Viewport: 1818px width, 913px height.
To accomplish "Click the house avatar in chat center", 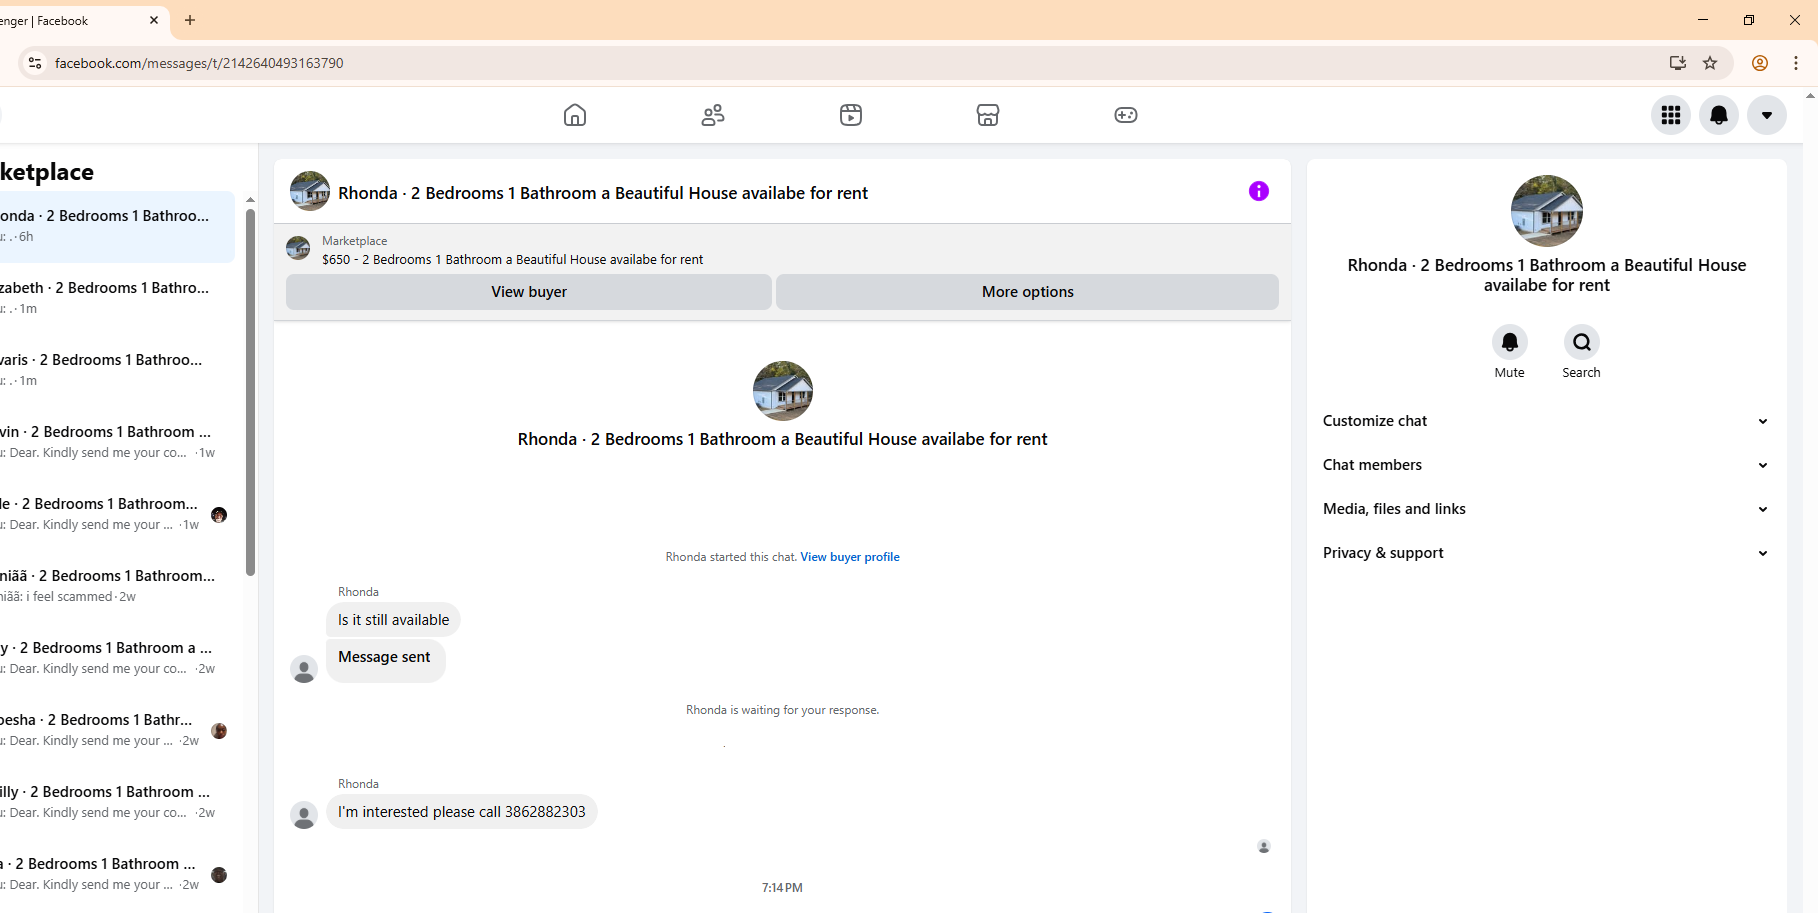I will coord(783,391).
